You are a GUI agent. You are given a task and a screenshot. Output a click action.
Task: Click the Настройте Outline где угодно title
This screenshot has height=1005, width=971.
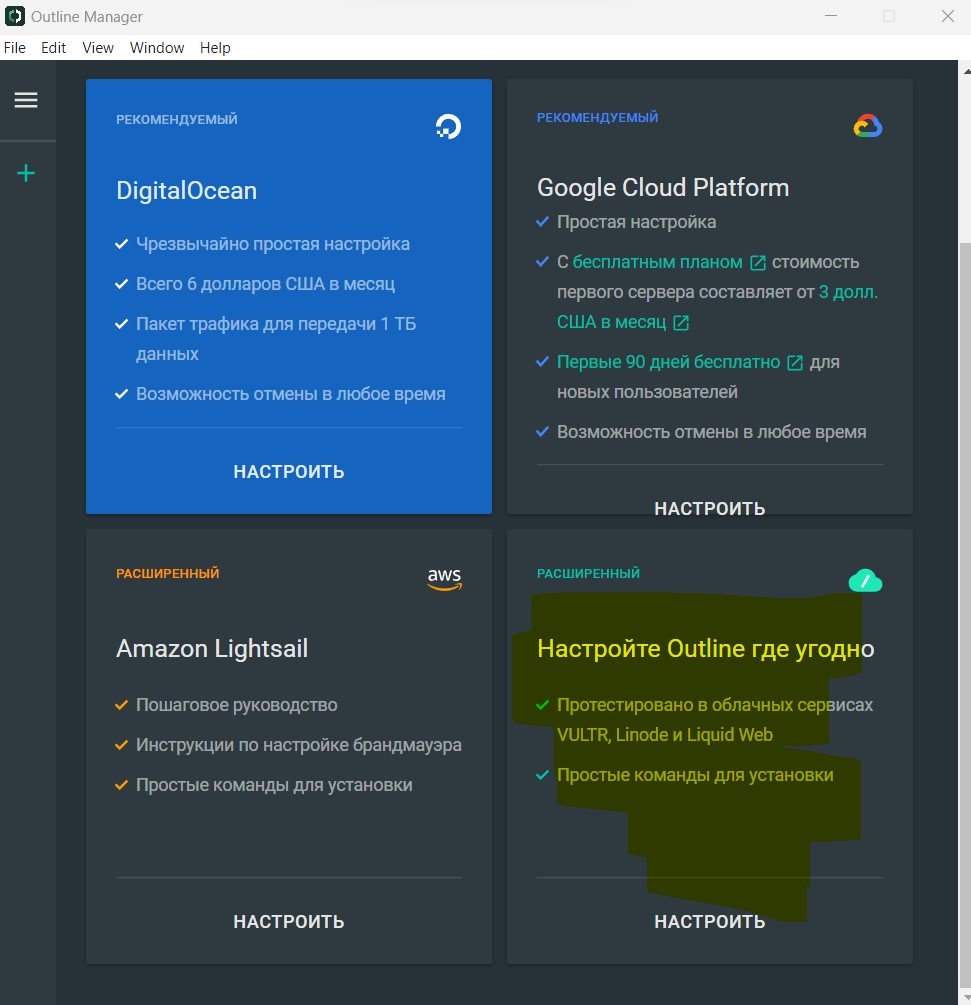click(x=706, y=649)
